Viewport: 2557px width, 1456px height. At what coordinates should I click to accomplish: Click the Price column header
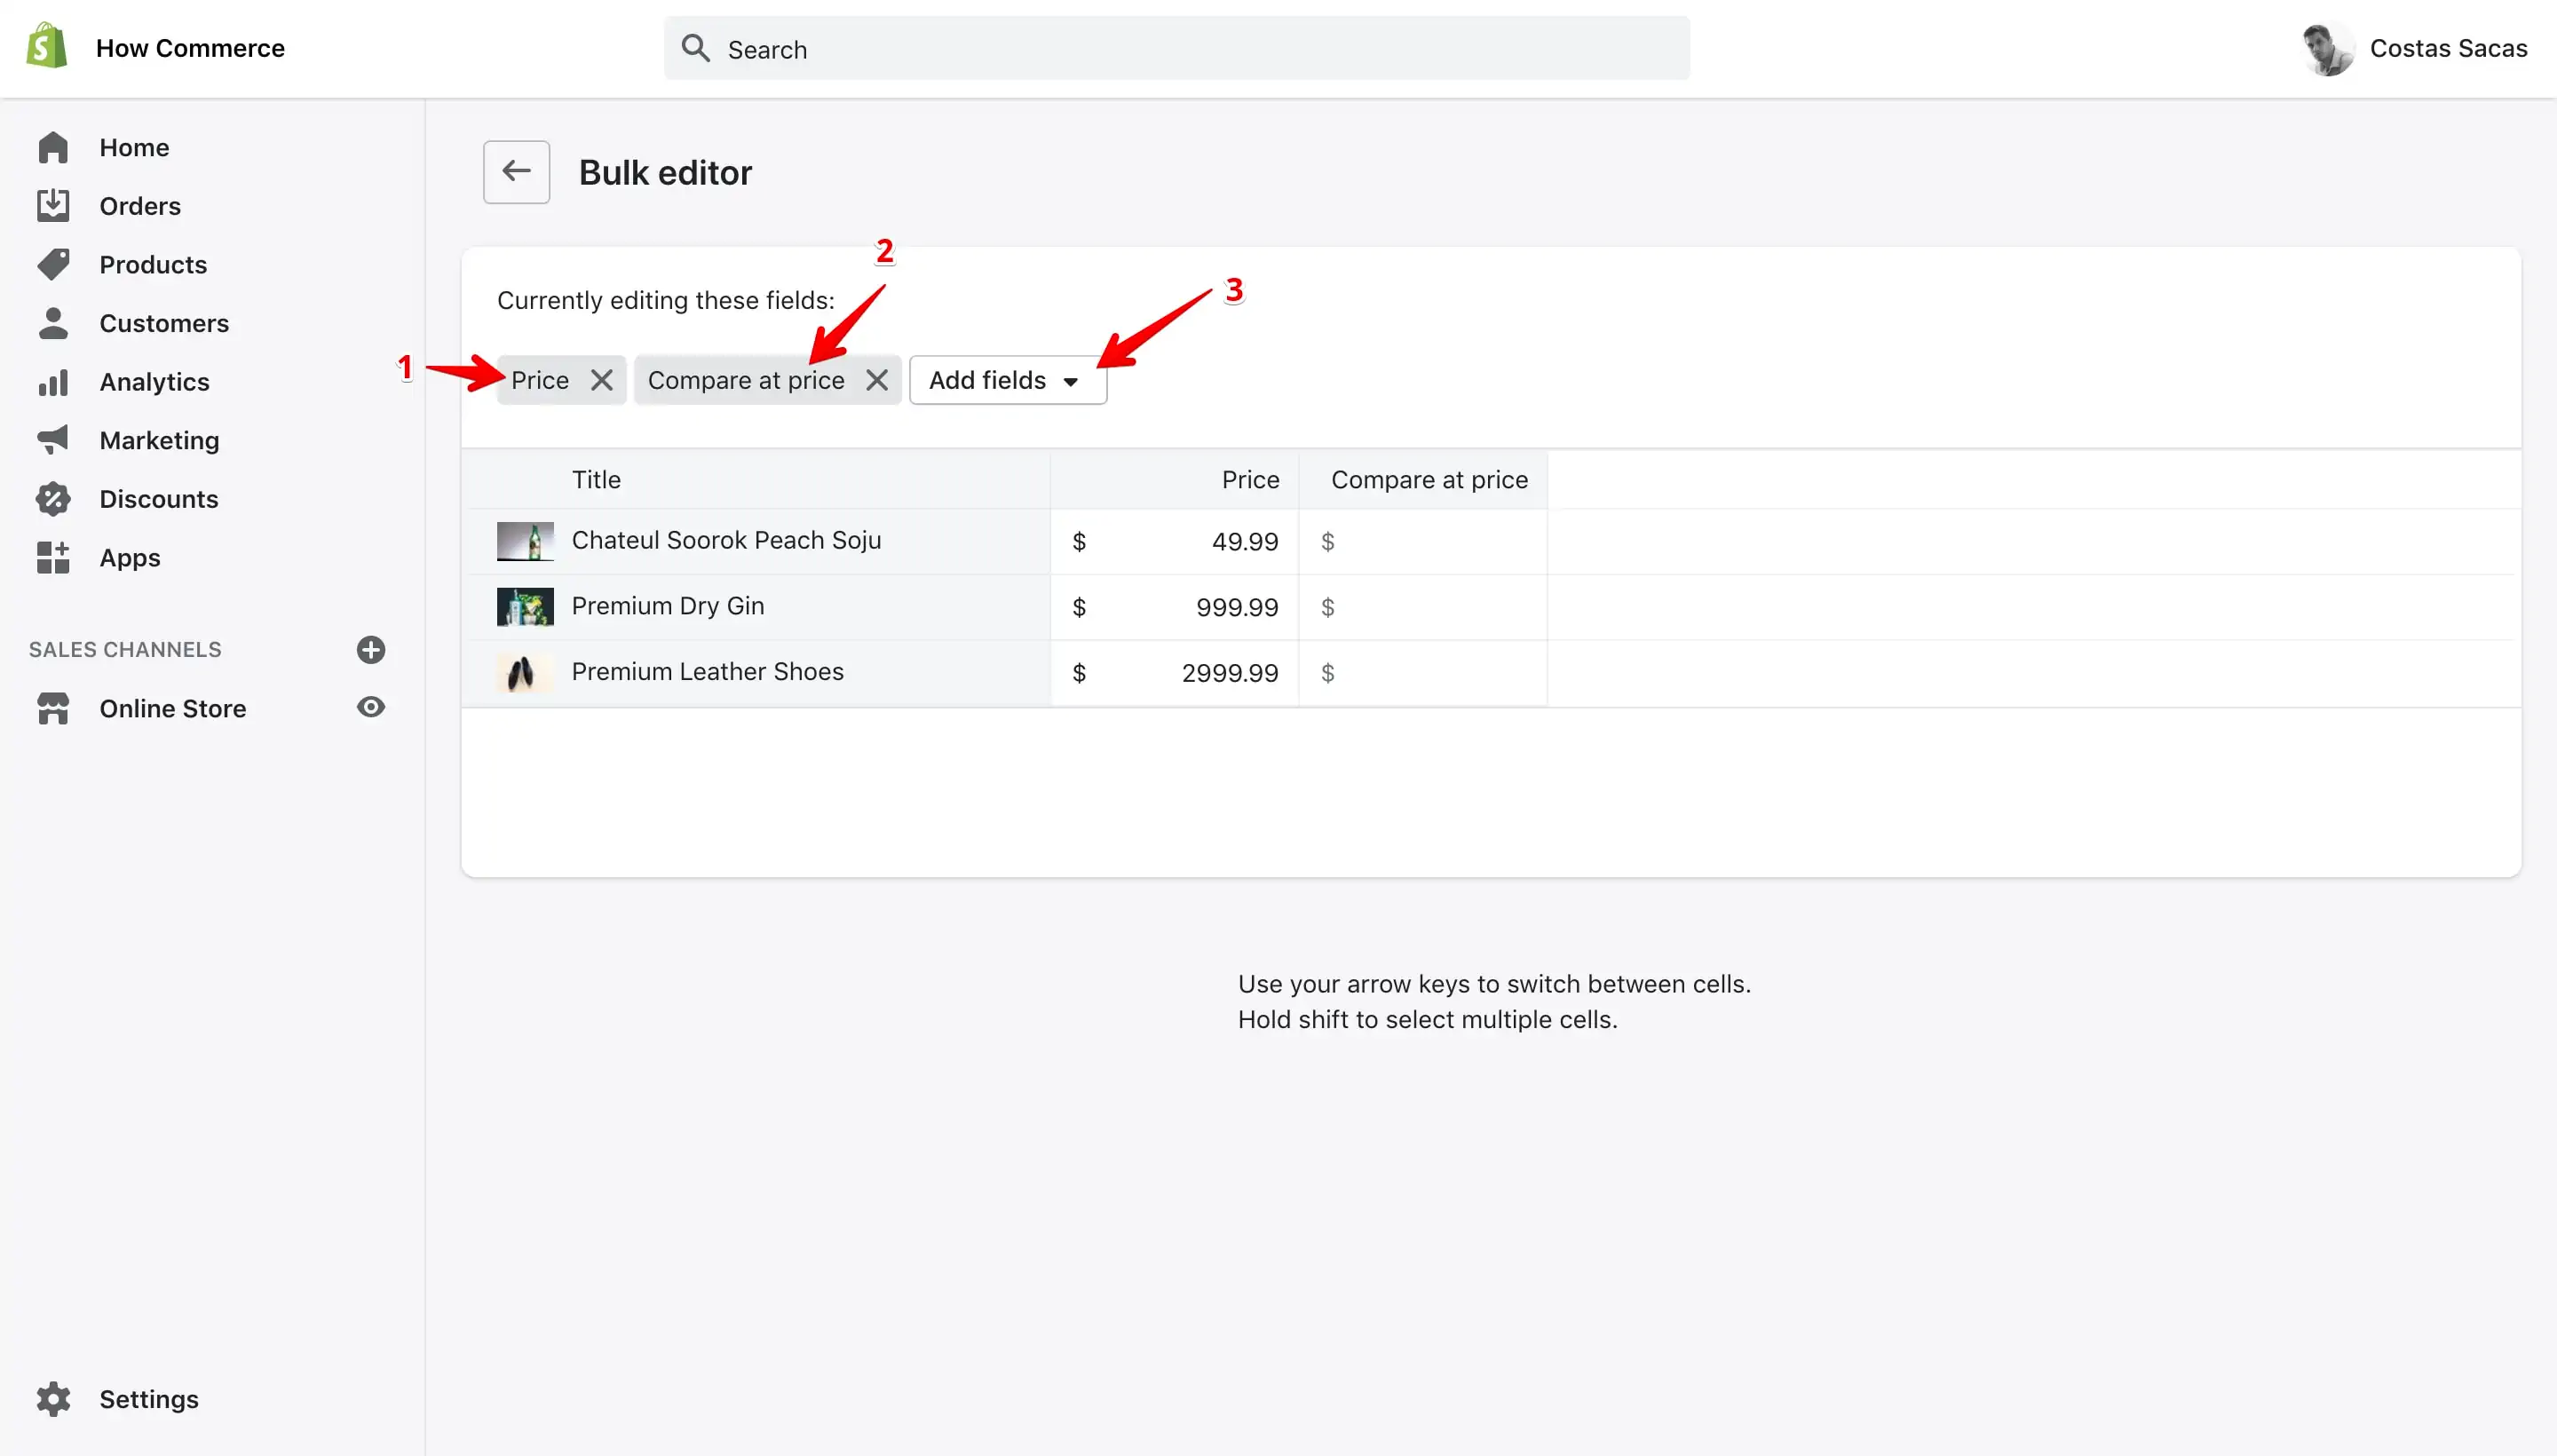[x=1250, y=480]
